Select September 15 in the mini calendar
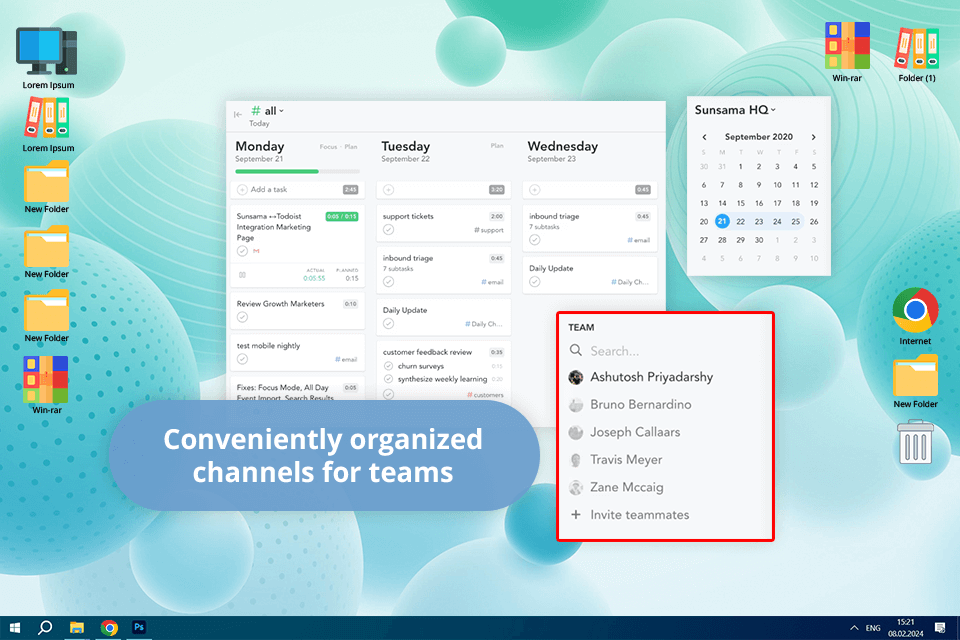 740,203
